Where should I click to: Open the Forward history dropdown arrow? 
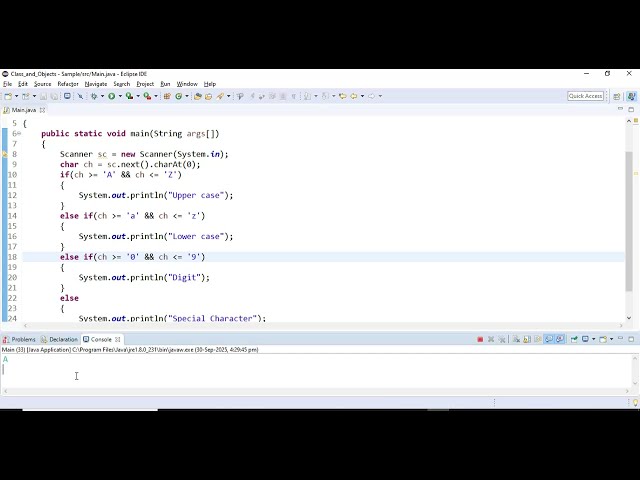pos(380,96)
